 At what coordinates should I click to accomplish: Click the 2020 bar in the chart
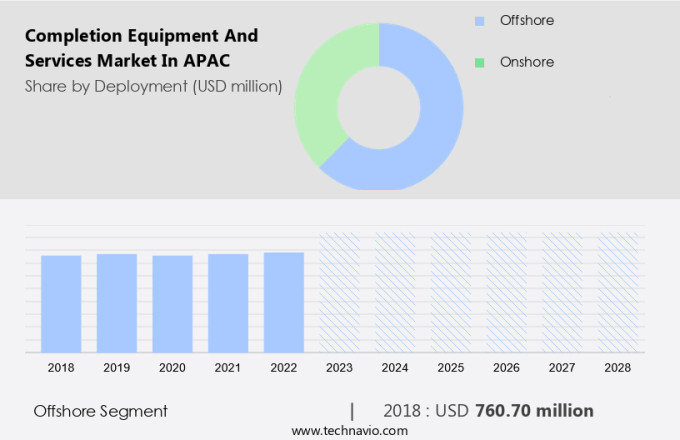pos(172,303)
